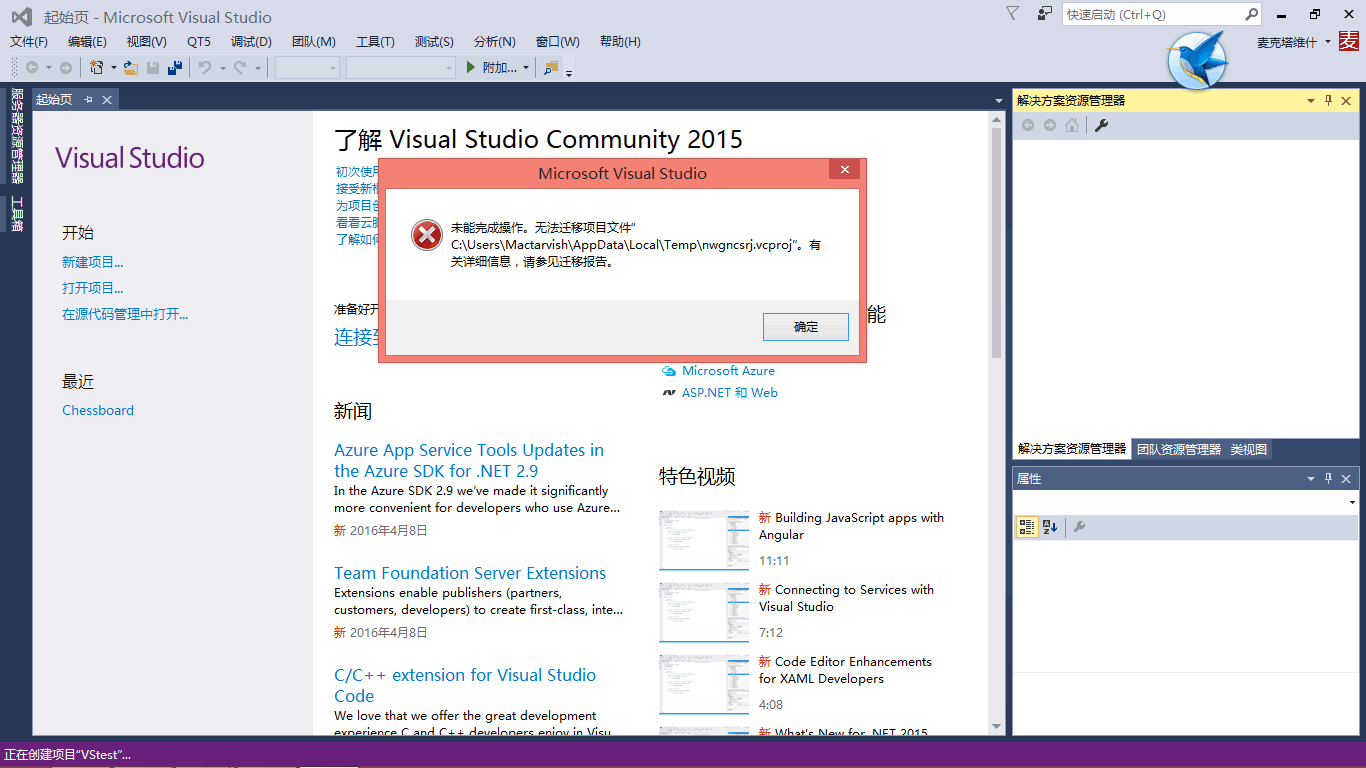Switch to the 类视图 tab

[x=1249, y=450]
